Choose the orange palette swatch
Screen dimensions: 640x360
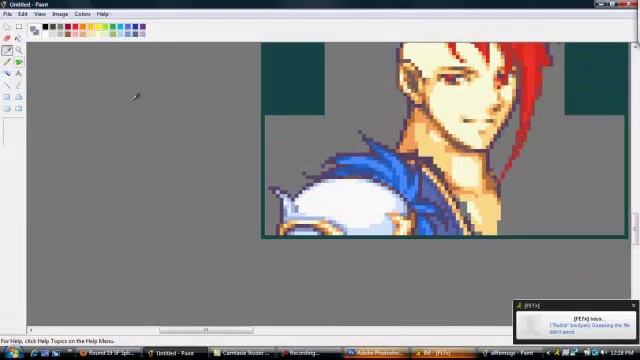(83, 27)
